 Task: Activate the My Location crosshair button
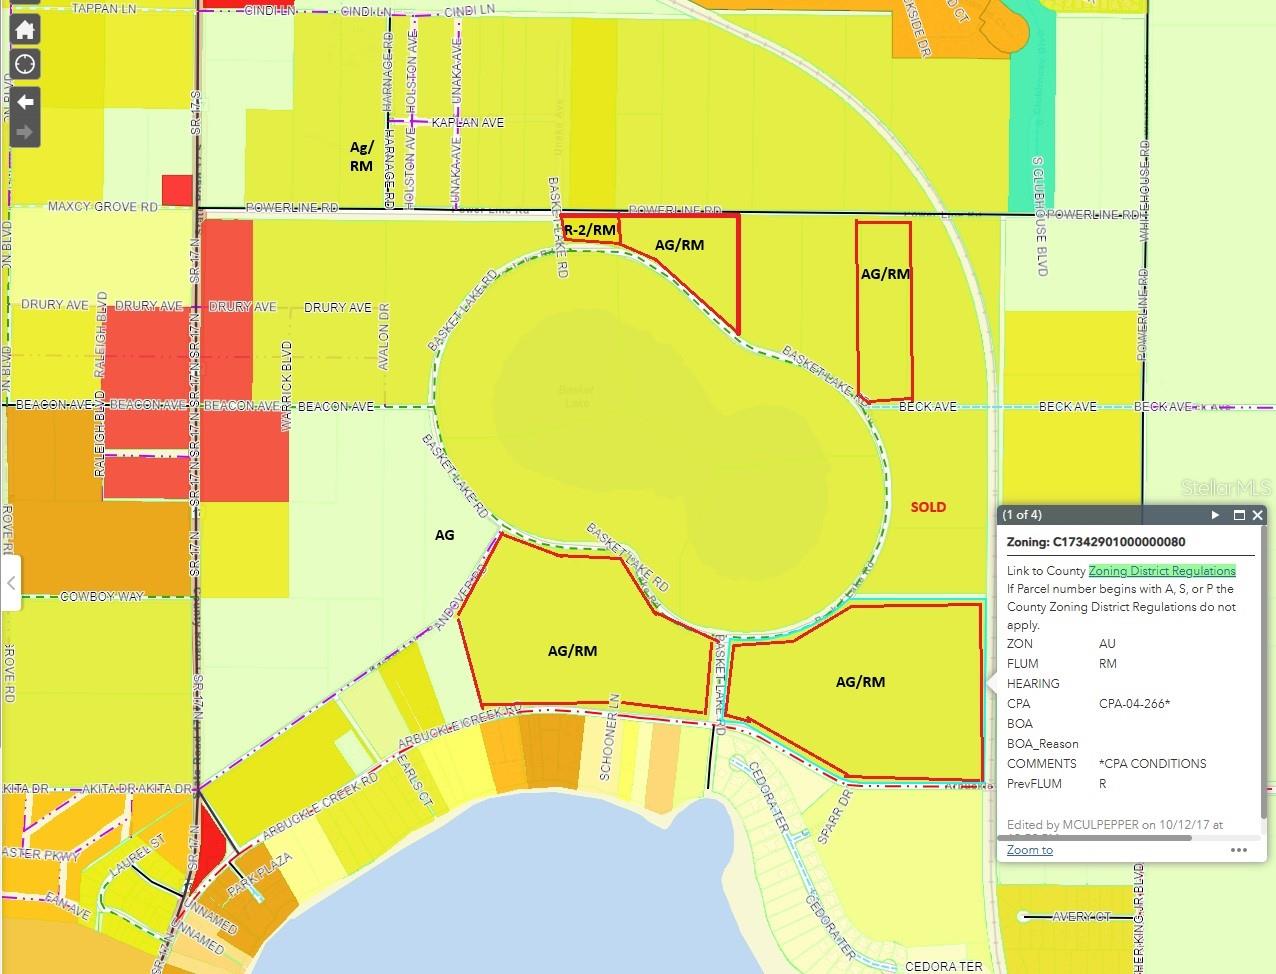(25, 65)
